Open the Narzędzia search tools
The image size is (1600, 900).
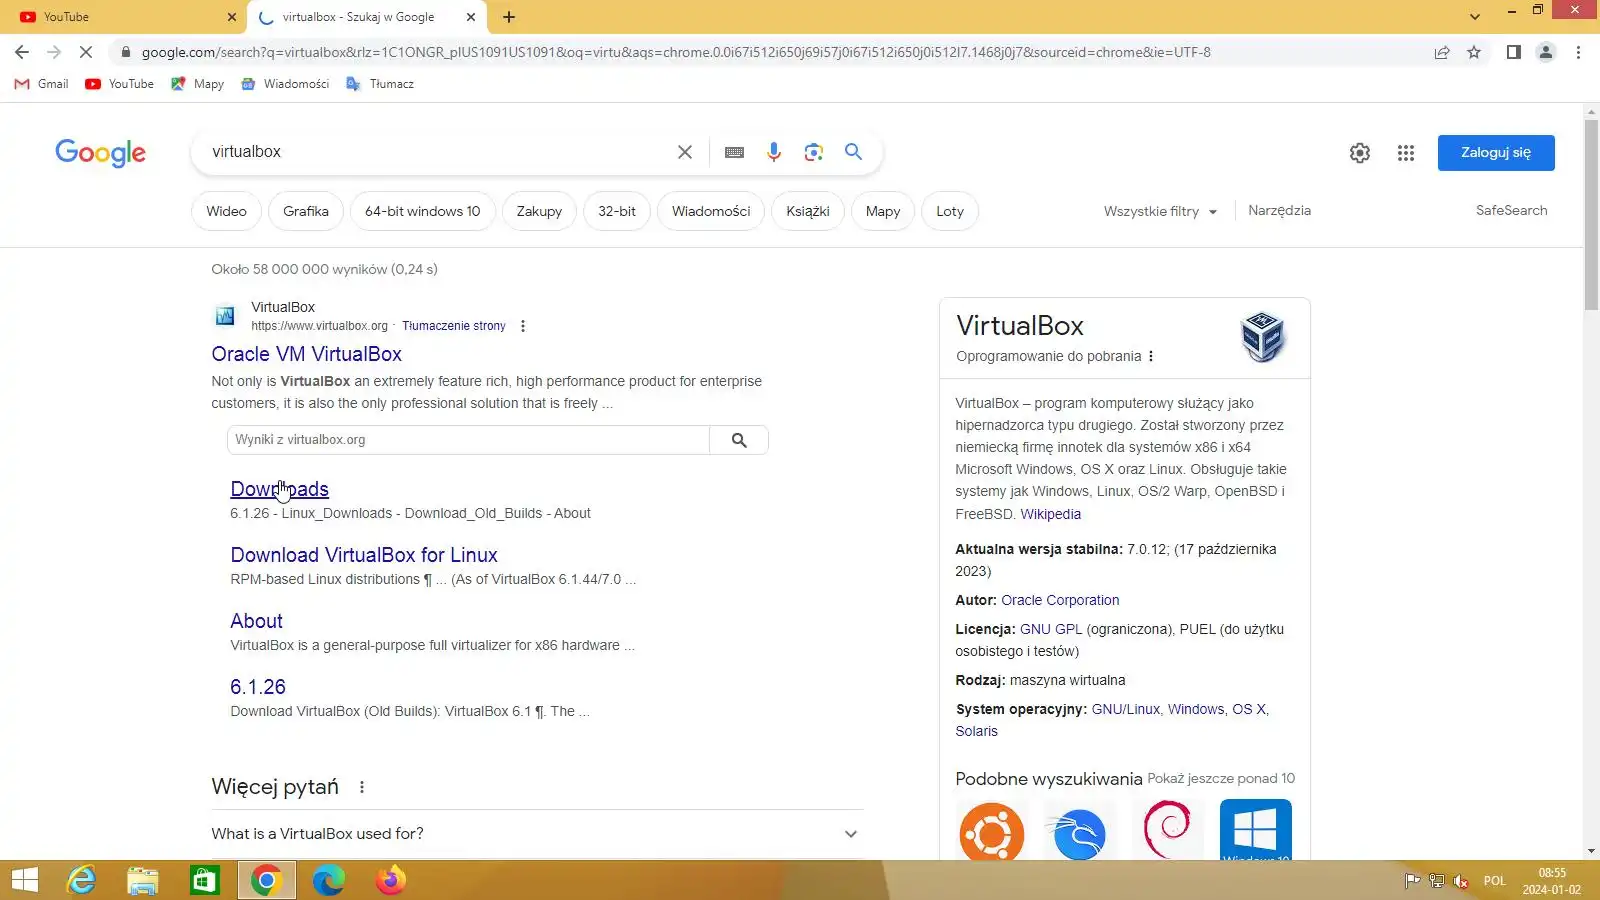tap(1279, 210)
